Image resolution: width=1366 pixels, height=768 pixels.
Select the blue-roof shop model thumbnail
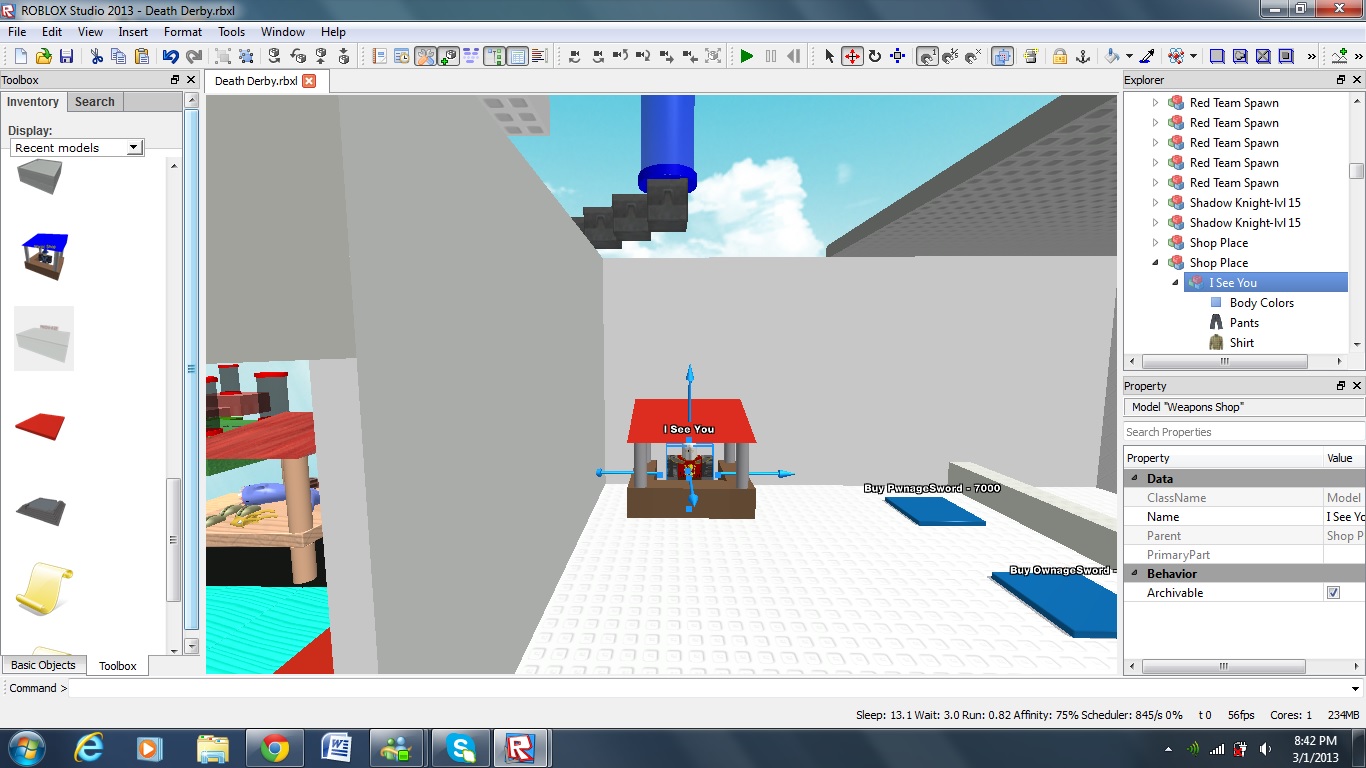point(44,256)
